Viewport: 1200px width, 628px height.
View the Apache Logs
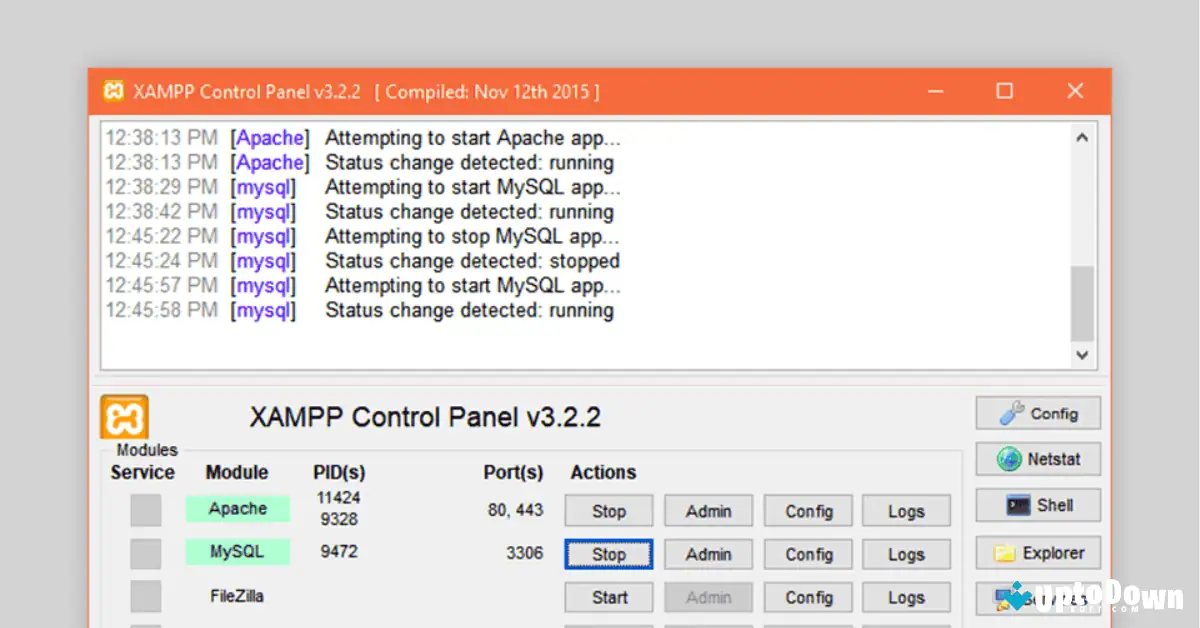coord(905,510)
